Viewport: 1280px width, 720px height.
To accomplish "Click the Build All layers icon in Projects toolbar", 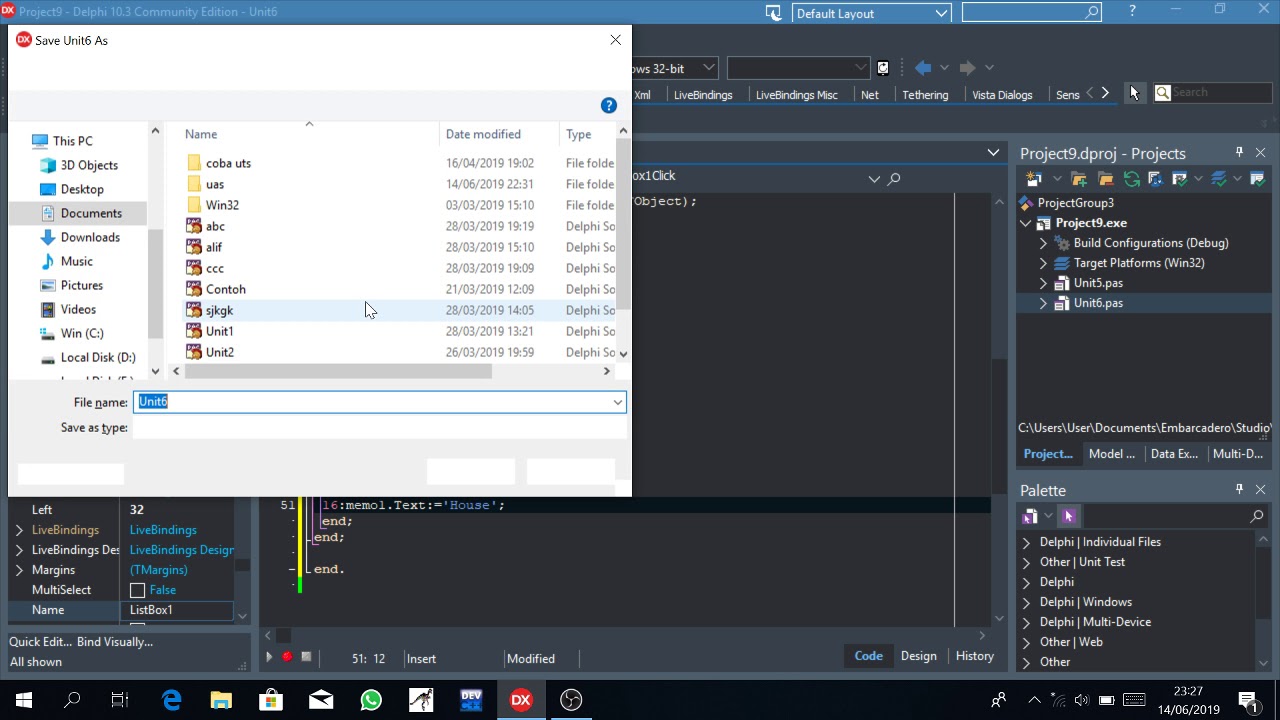I will tap(1219, 179).
